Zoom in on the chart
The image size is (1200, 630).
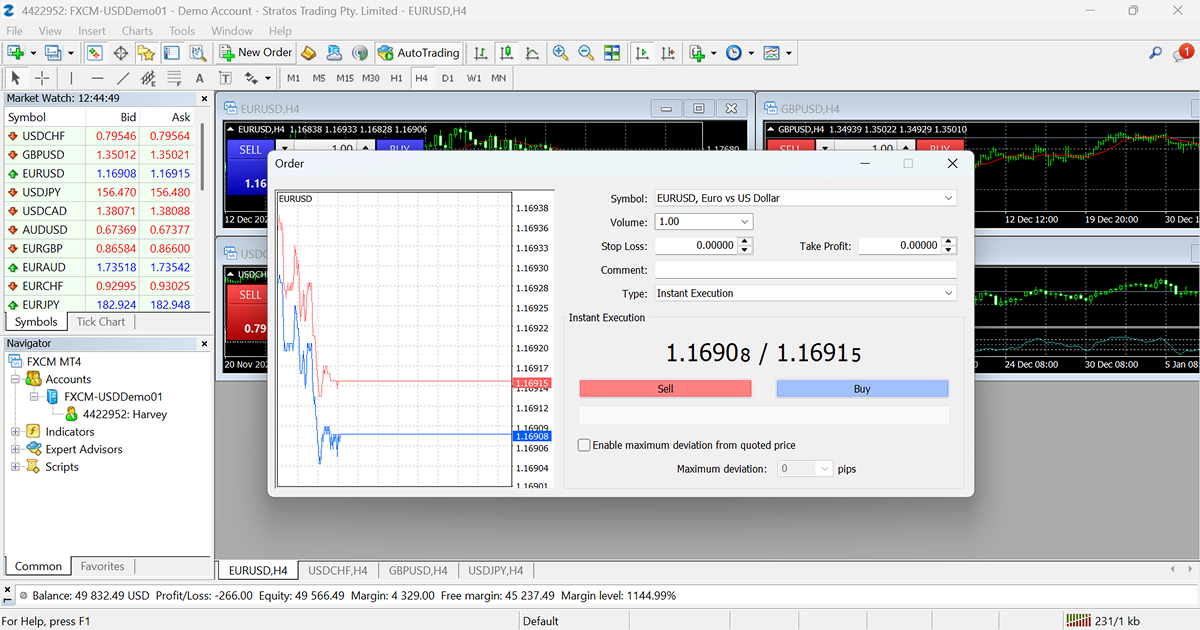click(x=560, y=53)
